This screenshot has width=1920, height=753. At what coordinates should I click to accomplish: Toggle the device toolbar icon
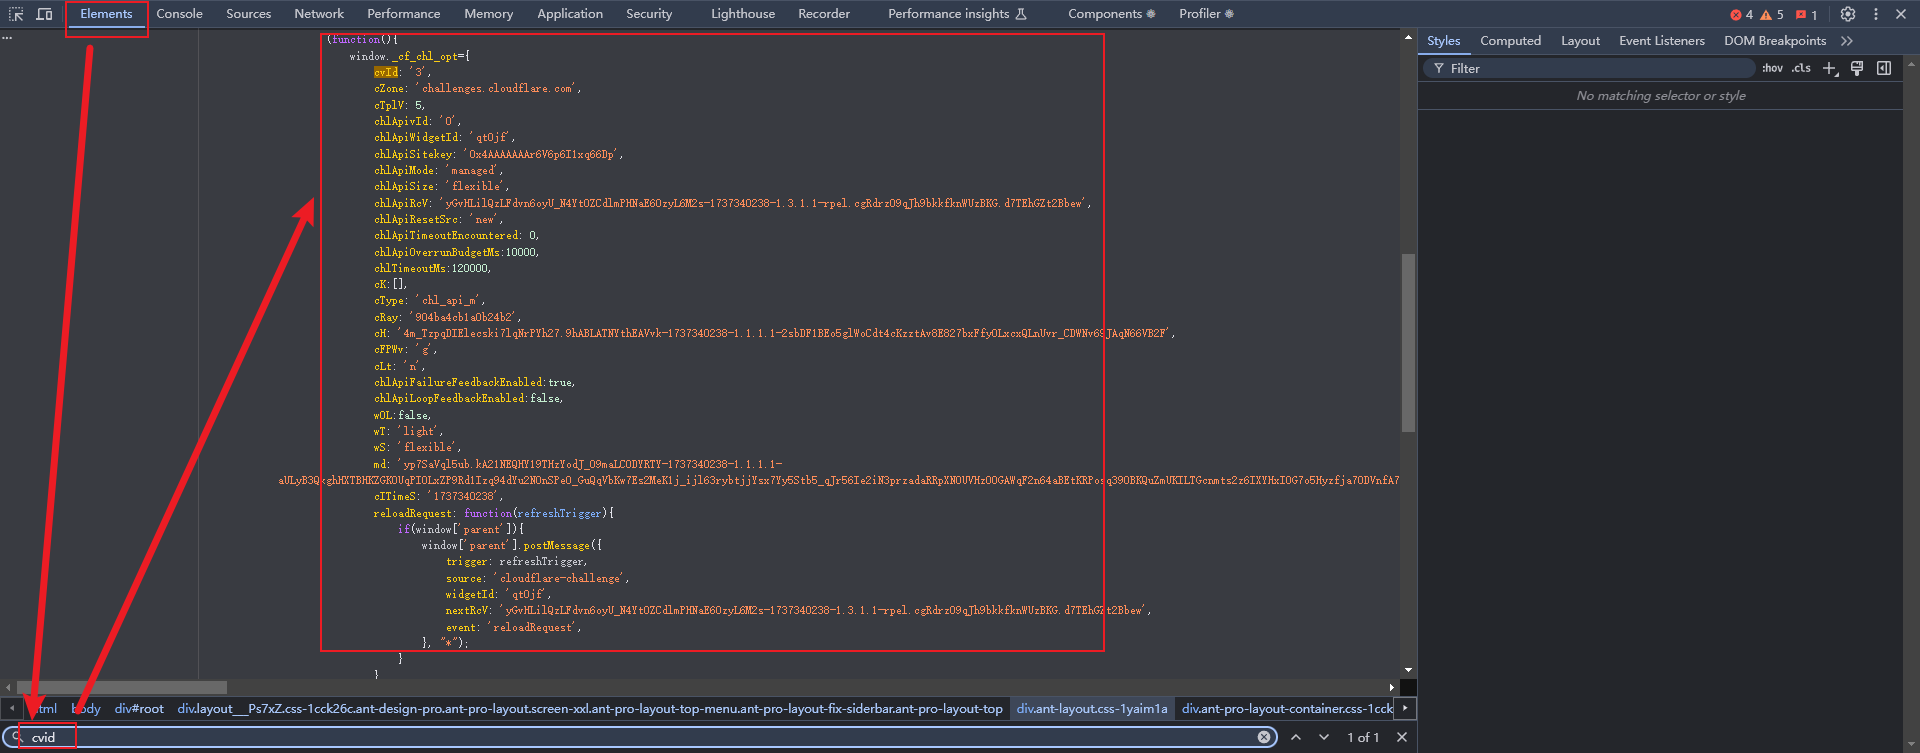[x=44, y=14]
